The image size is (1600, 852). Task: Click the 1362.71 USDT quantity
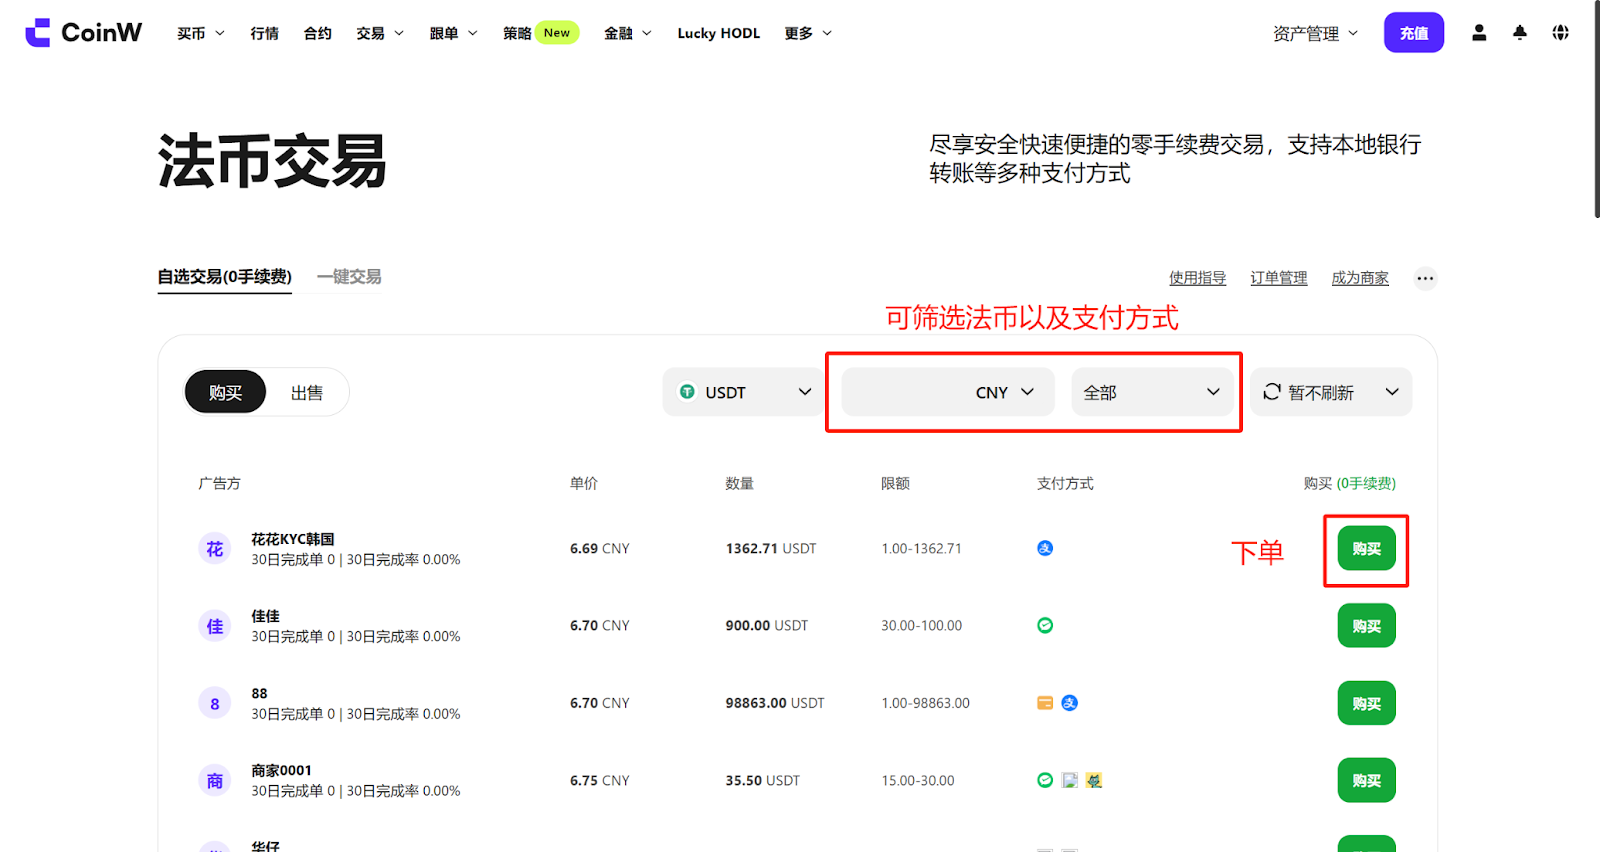[x=771, y=548]
